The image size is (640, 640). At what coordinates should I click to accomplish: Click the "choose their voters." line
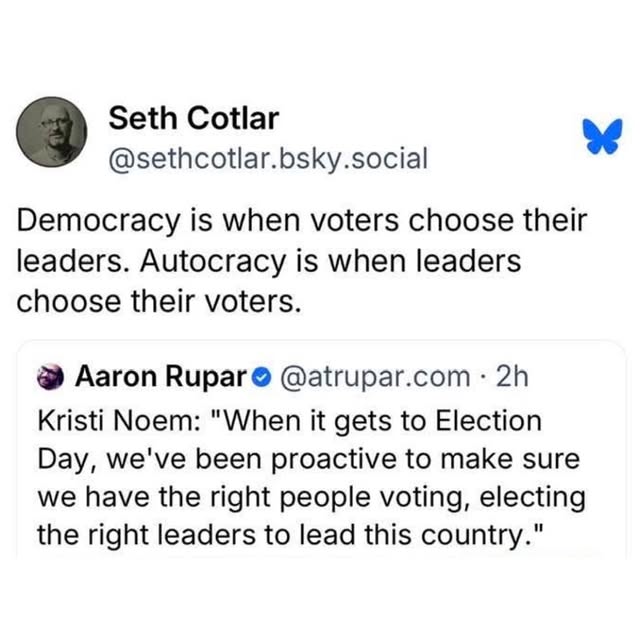(x=158, y=300)
